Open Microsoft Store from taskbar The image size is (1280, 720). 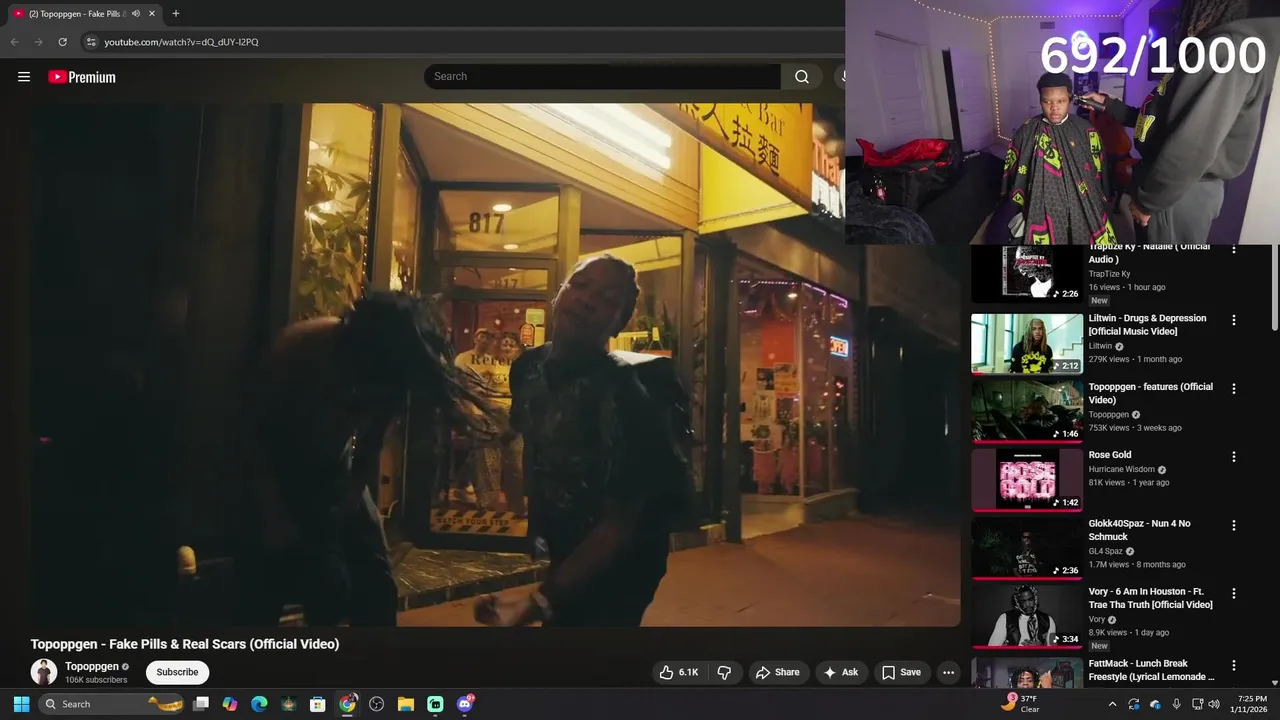[318, 704]
